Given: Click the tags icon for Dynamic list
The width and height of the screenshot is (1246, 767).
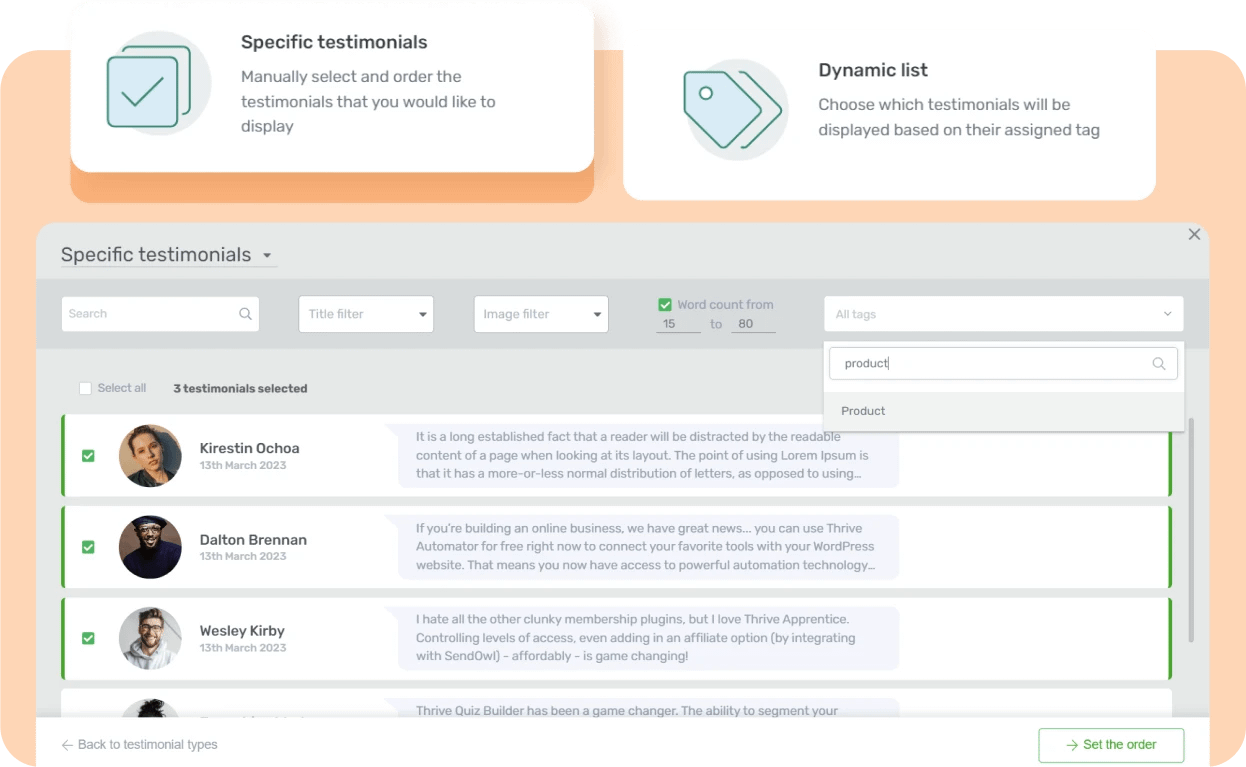Looking at the screenshot, I should click(x=735, y=108).
